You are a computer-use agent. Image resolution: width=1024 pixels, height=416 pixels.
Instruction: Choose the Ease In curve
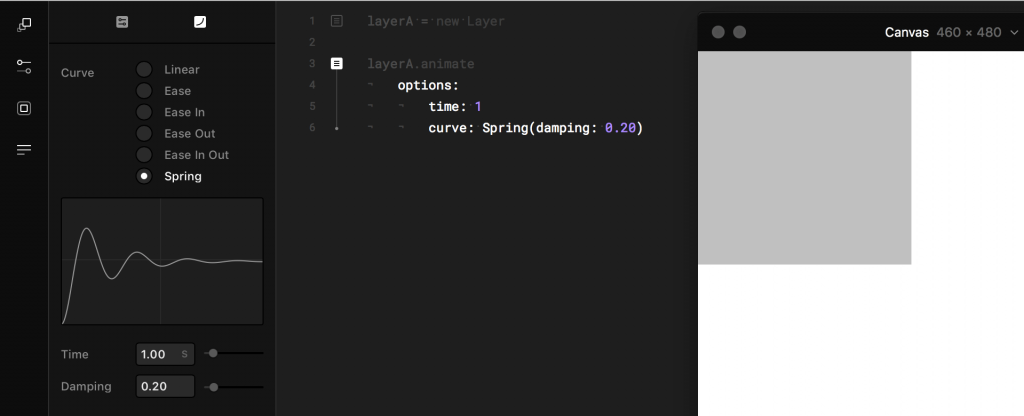(144, 112)
